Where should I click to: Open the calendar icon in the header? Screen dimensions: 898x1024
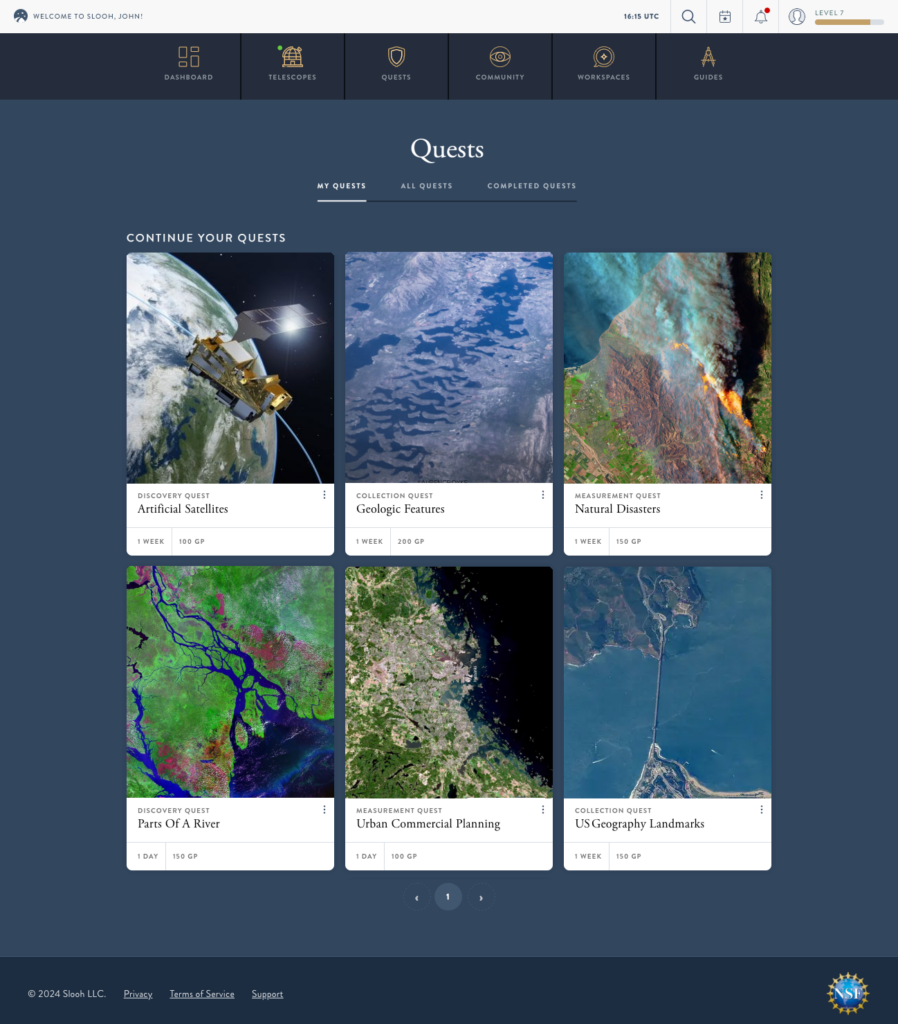tap(724, 16)
